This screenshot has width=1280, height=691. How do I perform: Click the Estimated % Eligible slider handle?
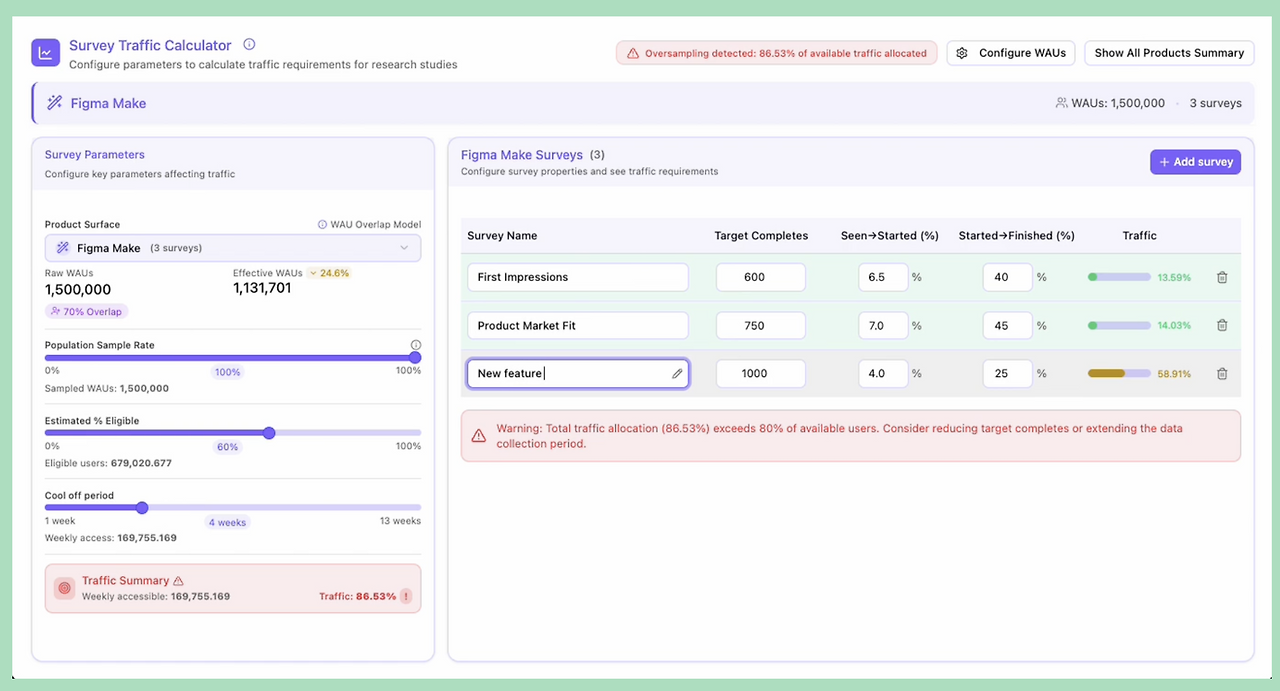click(x=269, y=433)
